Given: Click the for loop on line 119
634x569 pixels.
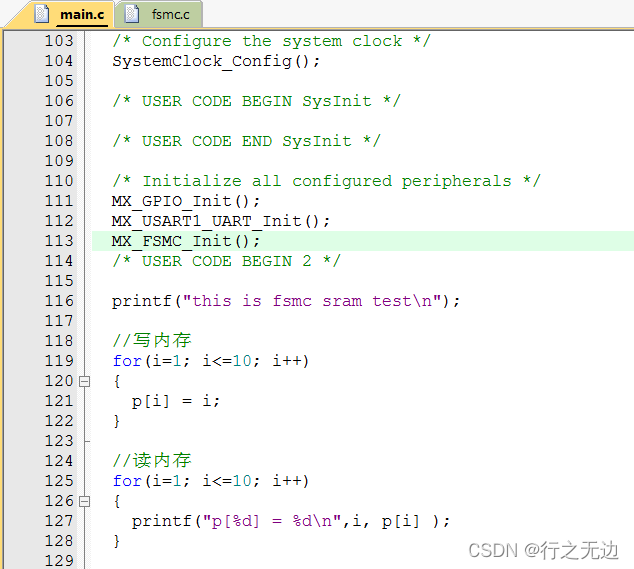Looking at the screenshot, I should pyautogui.click(x=211, y=361).
